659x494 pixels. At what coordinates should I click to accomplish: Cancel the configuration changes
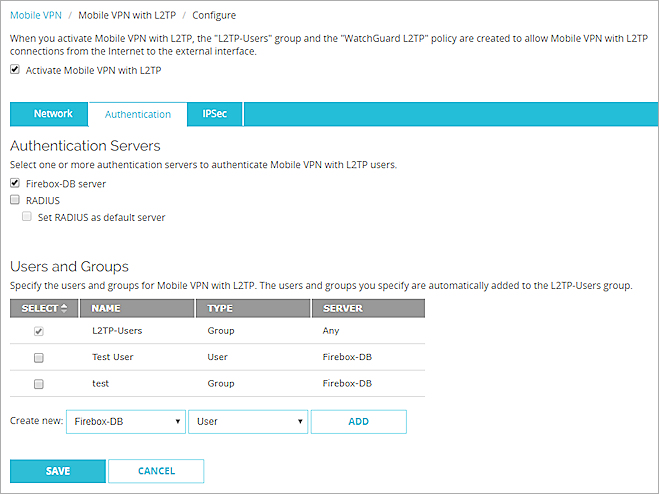click(156, 471)
